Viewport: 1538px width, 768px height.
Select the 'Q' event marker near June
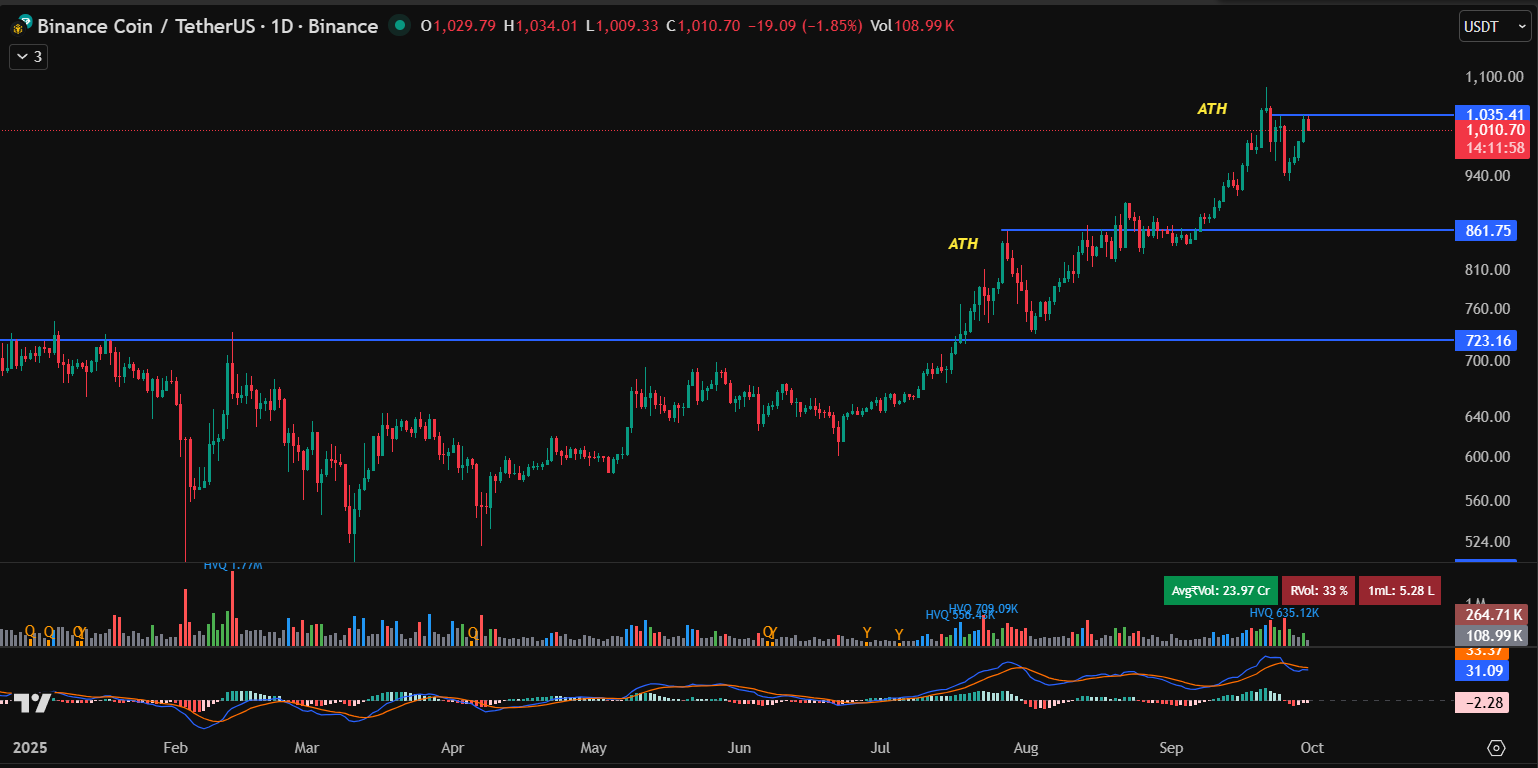(x=768, y=632)
